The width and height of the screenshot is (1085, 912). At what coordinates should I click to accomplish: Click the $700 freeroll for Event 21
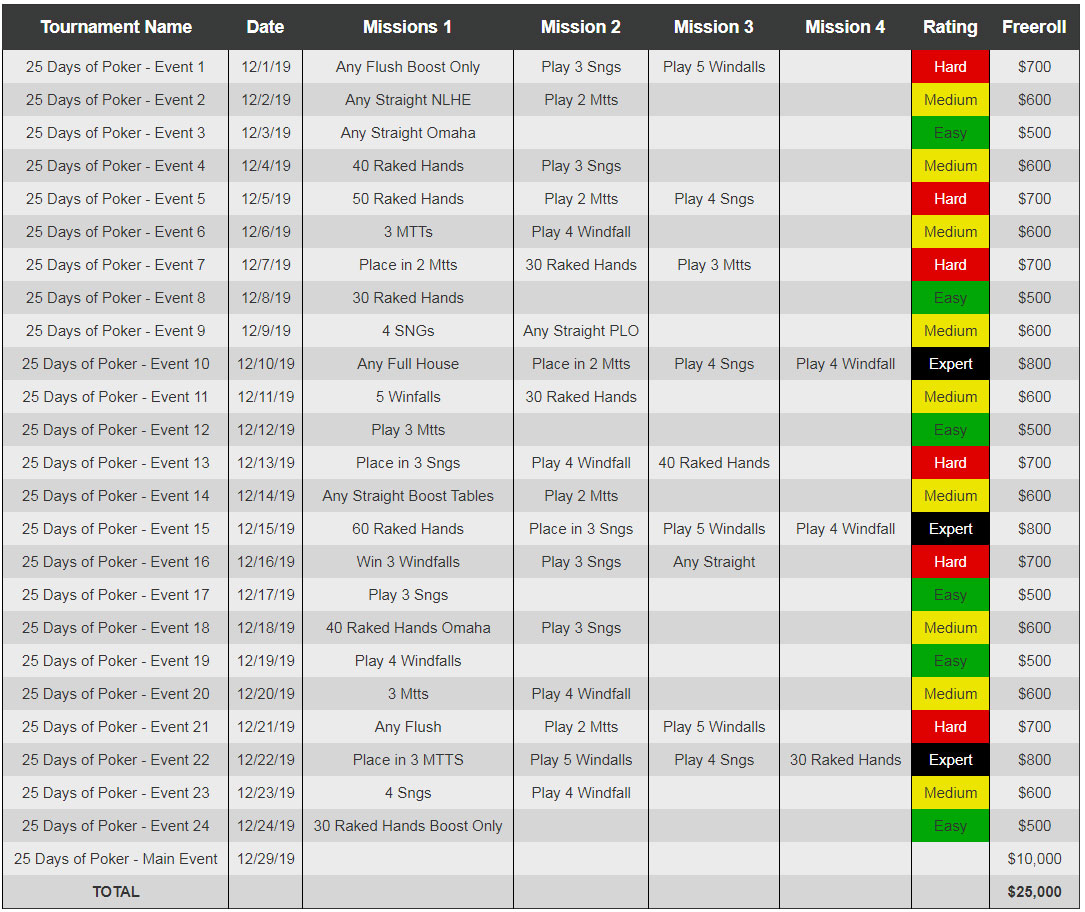click(x=1034, y=727)
